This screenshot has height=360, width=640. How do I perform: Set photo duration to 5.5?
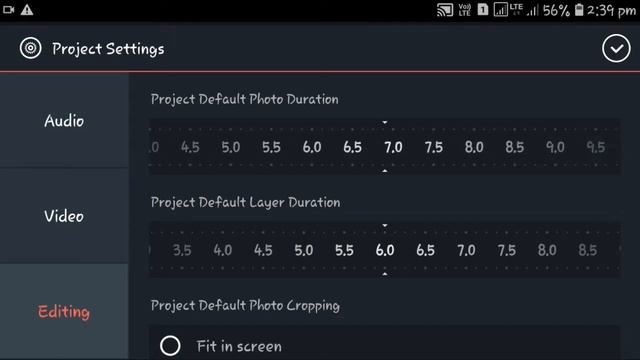tap(271, 147)
